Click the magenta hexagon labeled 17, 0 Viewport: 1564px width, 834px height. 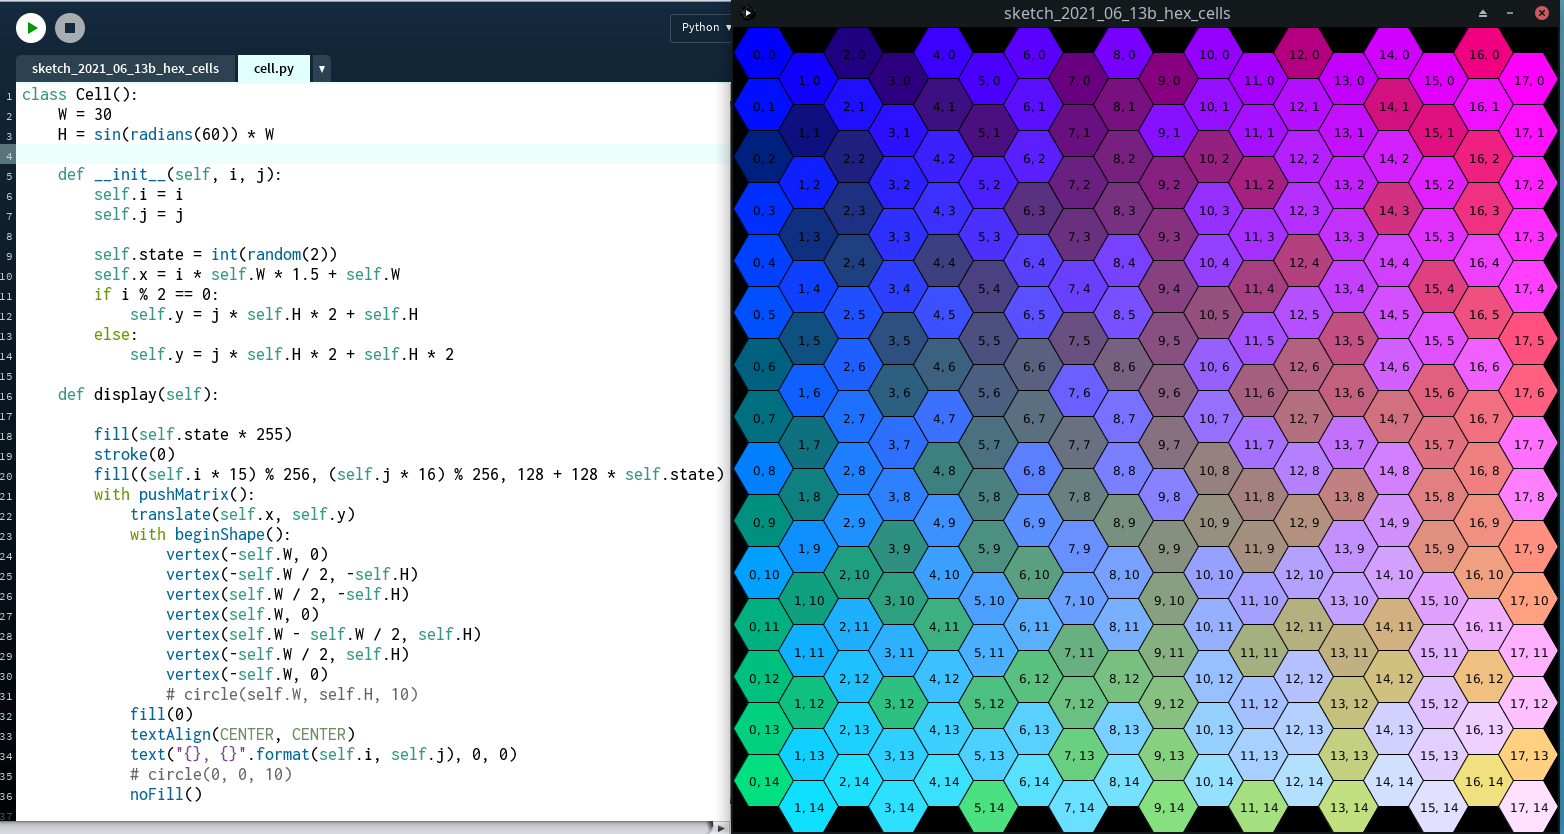pos(1529,81)
